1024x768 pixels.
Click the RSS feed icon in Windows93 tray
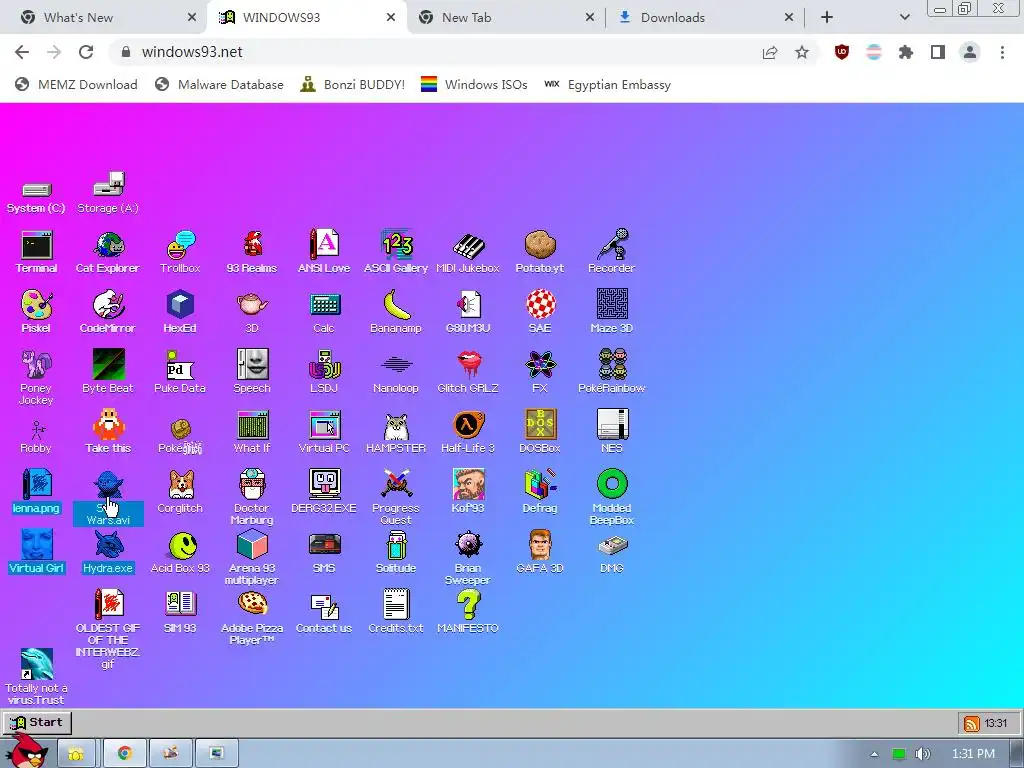(x=972, y=723)
